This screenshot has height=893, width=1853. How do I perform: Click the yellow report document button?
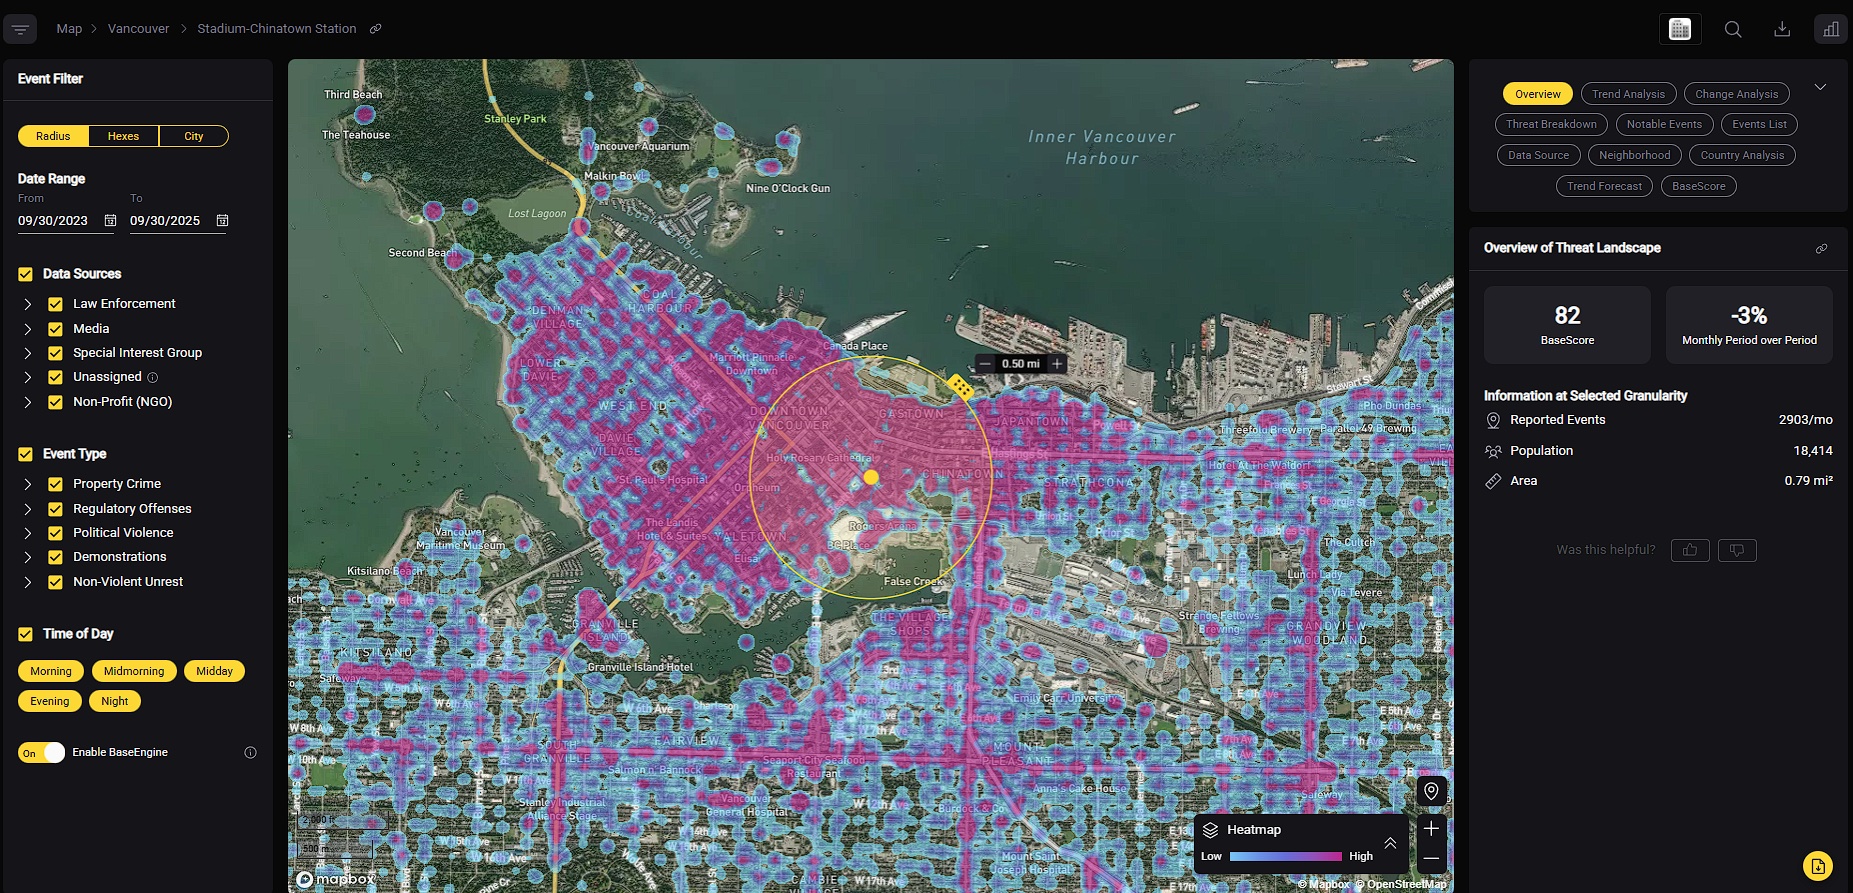[x=1817, y=866]
